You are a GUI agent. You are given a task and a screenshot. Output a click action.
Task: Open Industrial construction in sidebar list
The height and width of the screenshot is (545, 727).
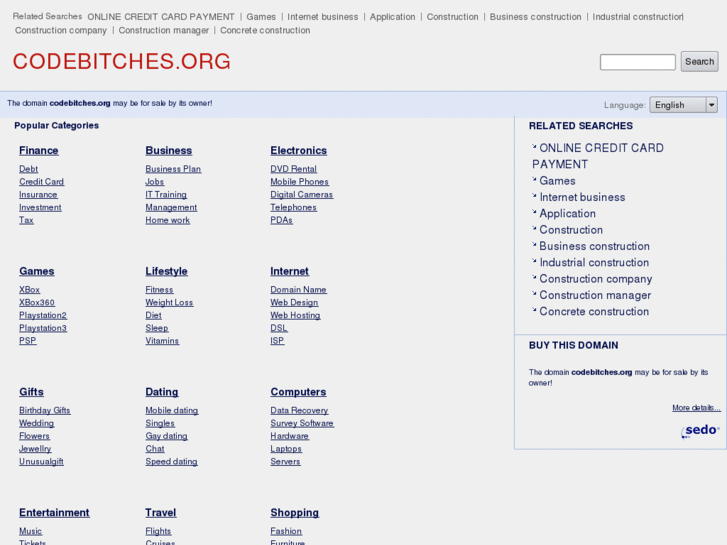(594, 263)
